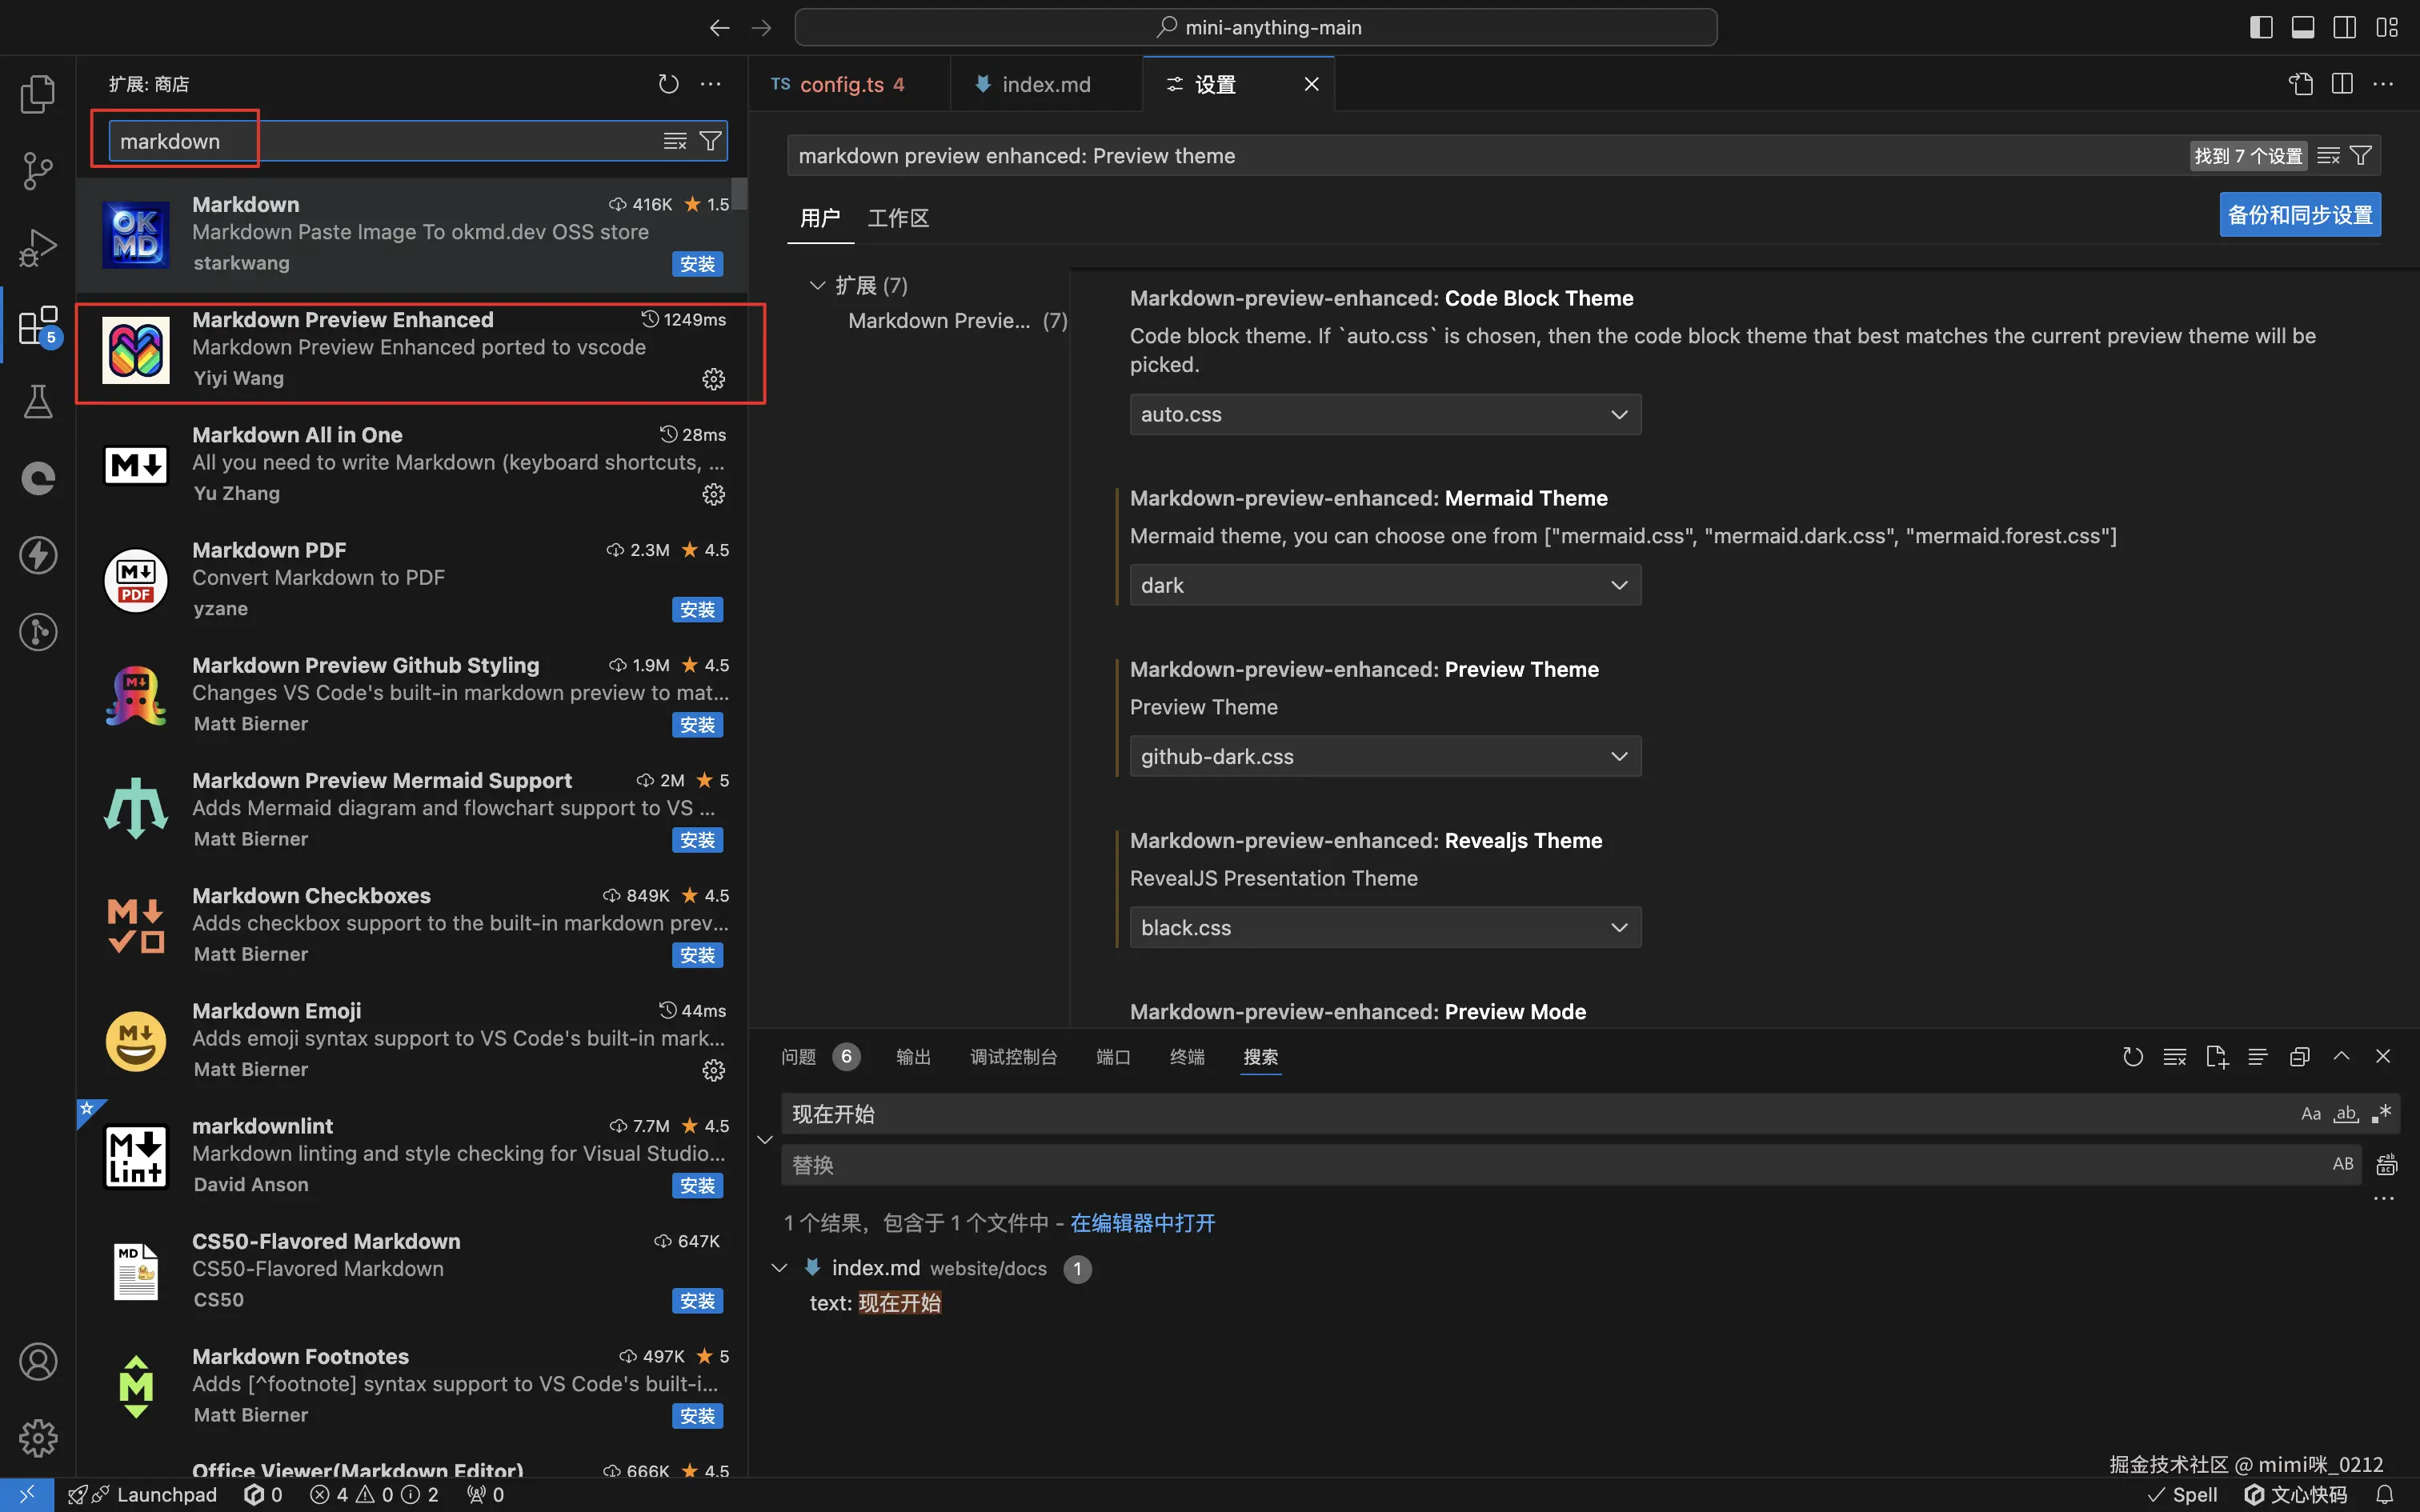Click the extensions list scrollbar thumb
2420x1512 pixels.
pyautogui.click(x=739, y=193)
